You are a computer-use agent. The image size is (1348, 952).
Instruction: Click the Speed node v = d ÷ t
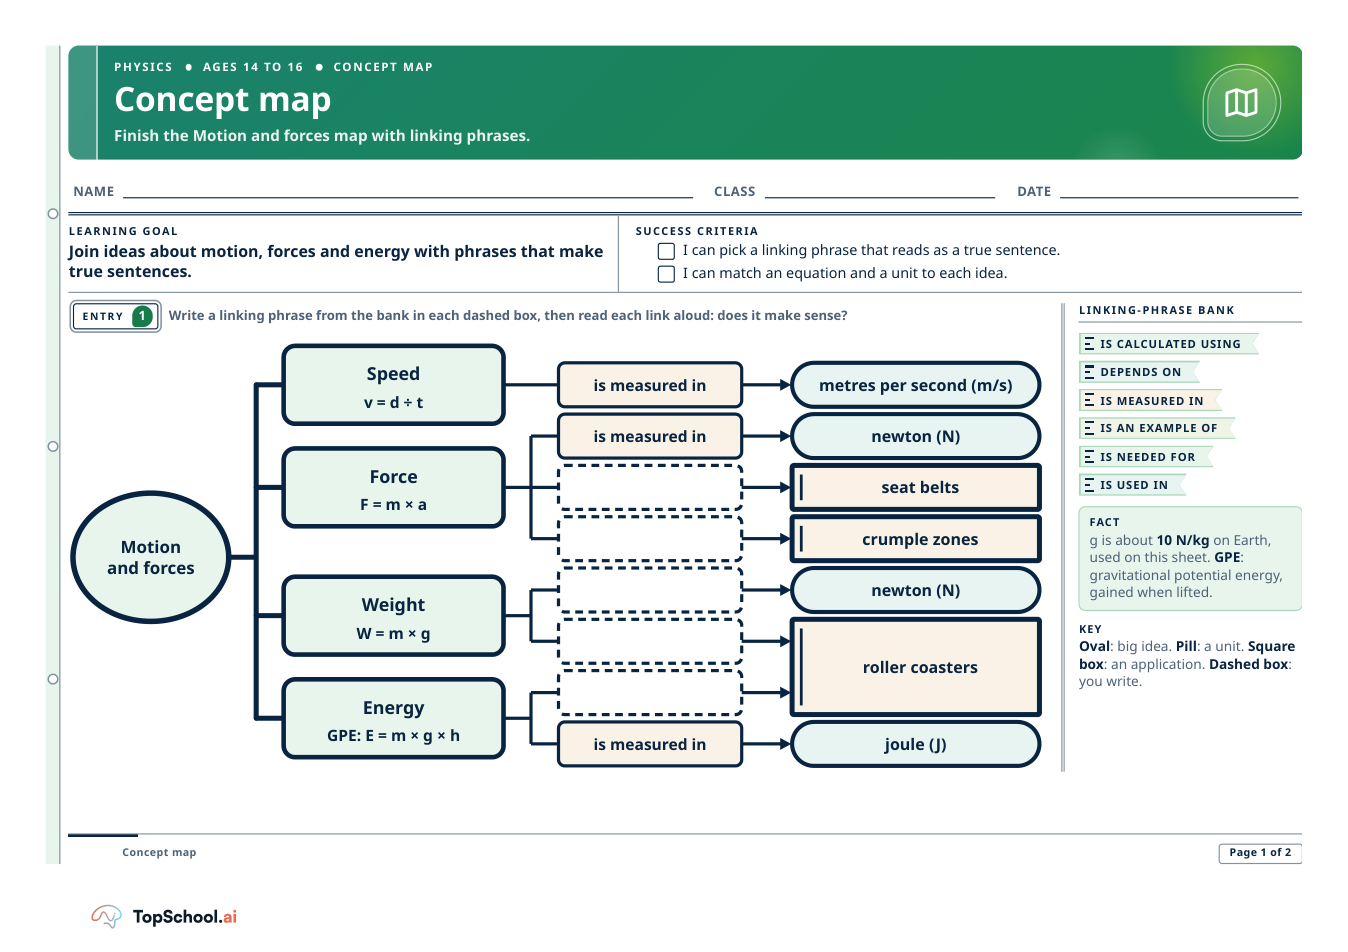tap(394, 386)
